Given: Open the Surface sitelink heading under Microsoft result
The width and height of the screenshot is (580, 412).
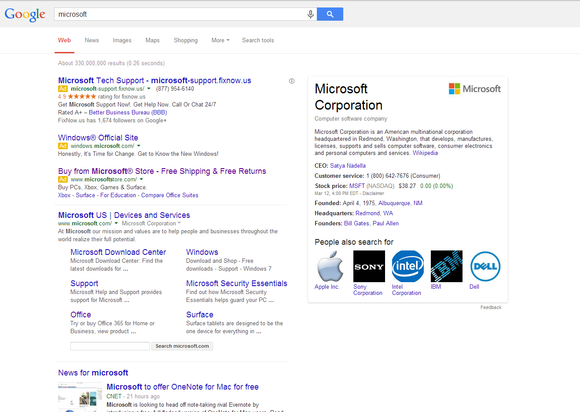Looking at the screenshot, I should (x=200, y=315).
